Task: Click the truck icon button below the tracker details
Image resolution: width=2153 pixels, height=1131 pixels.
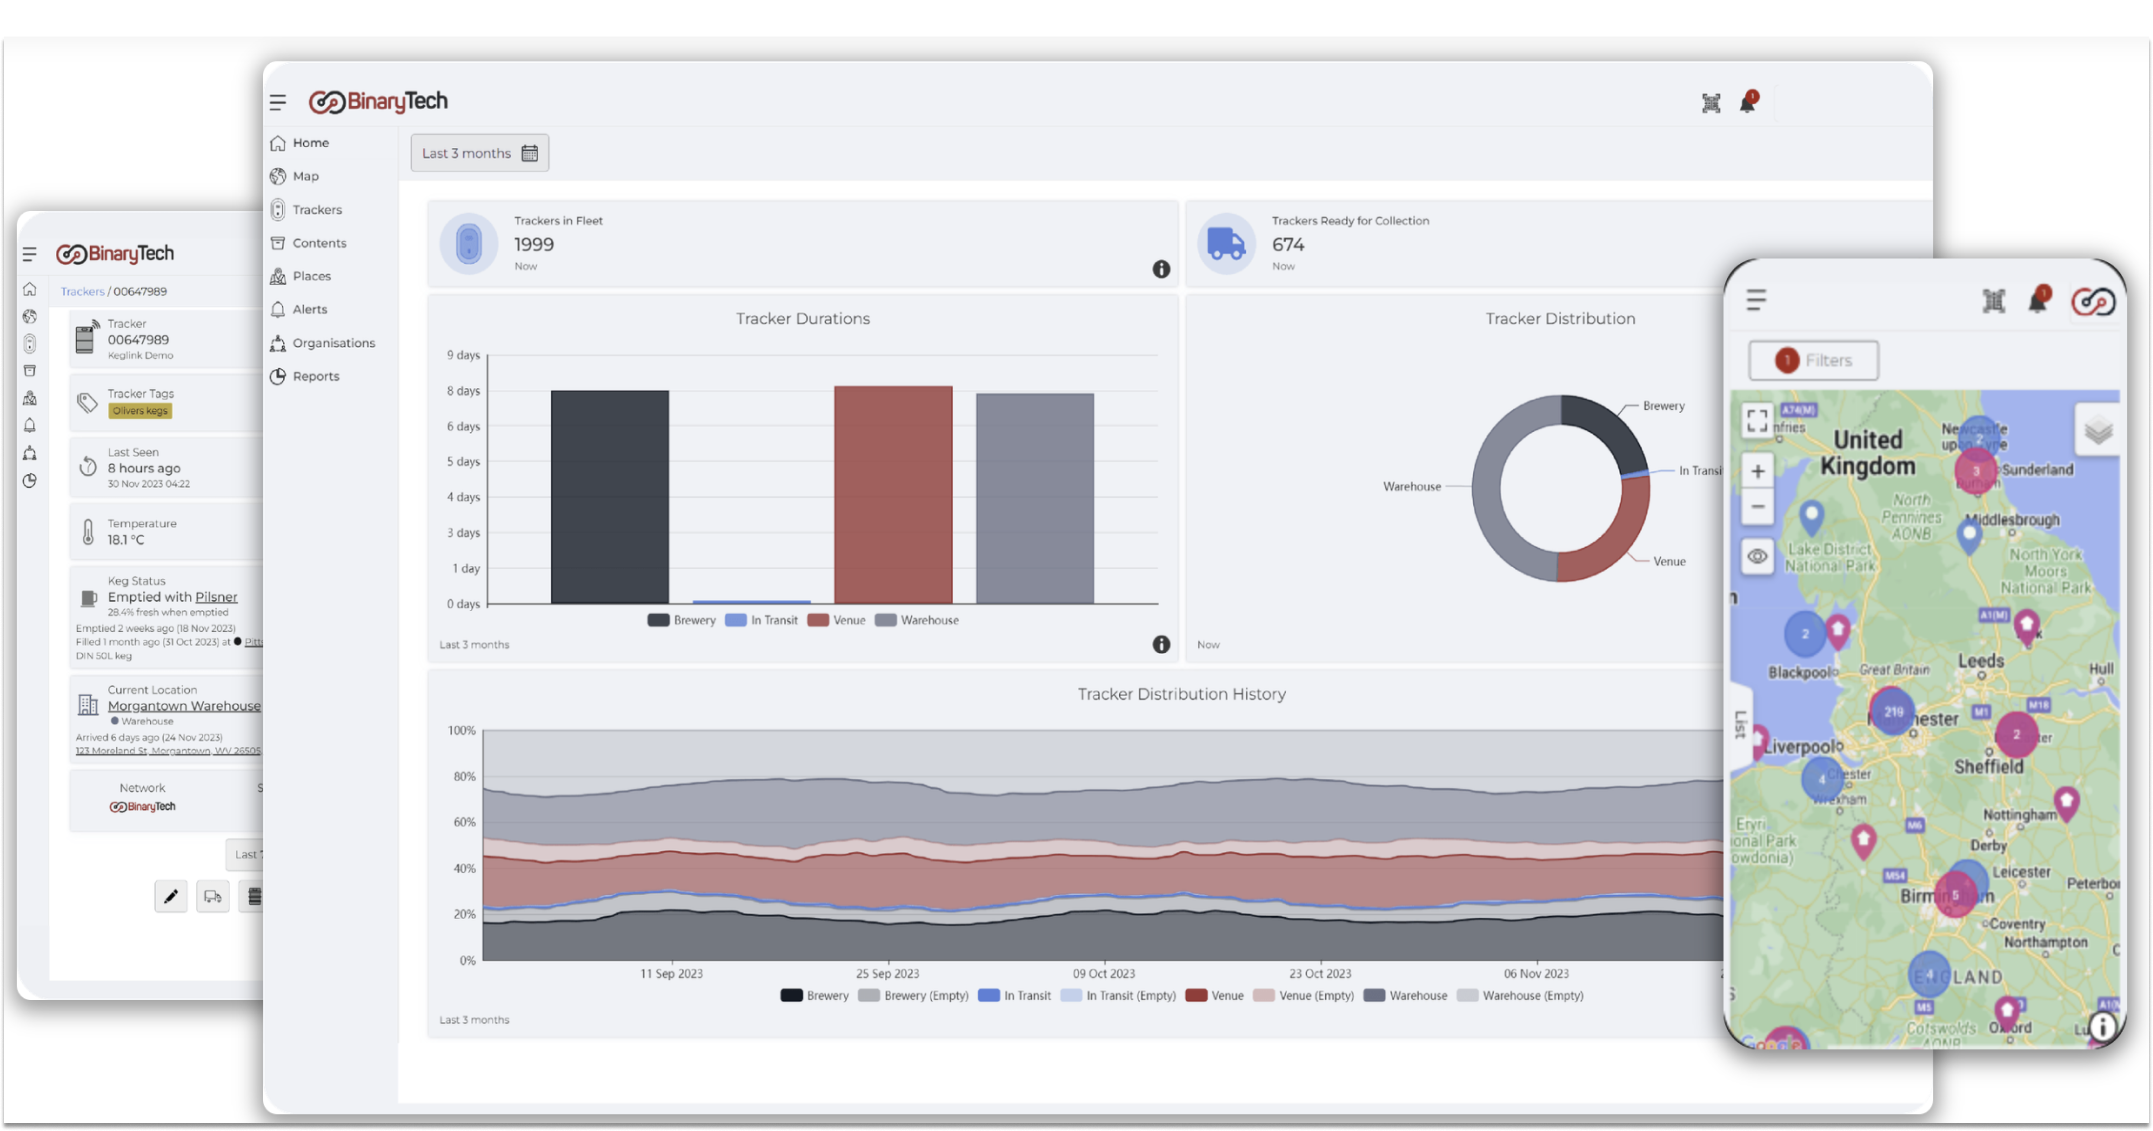Action: coord(212,896)
